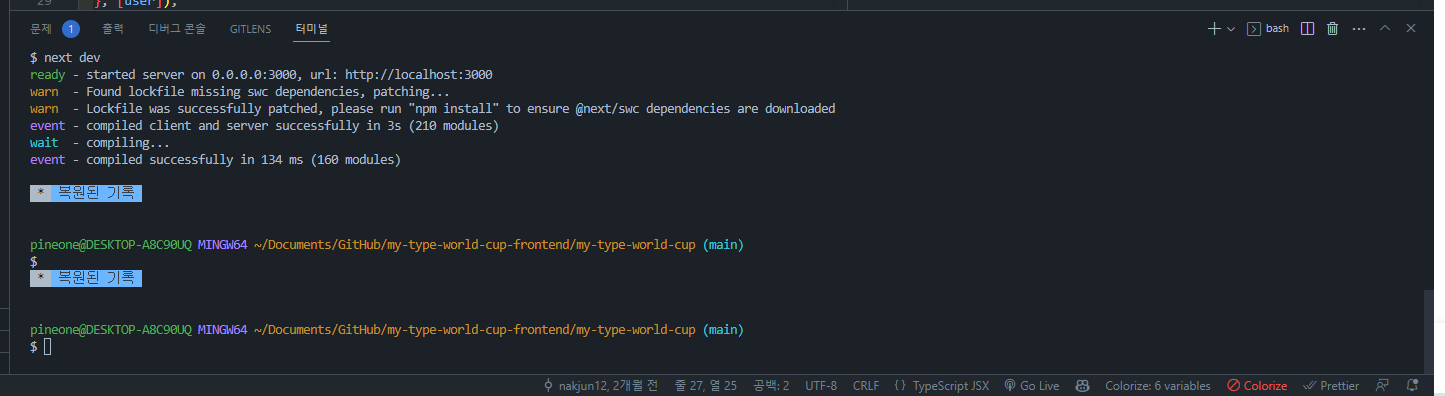Open the GITLENS panel tab
Viewport: 1445px width, 396px height.
point(250,29)
